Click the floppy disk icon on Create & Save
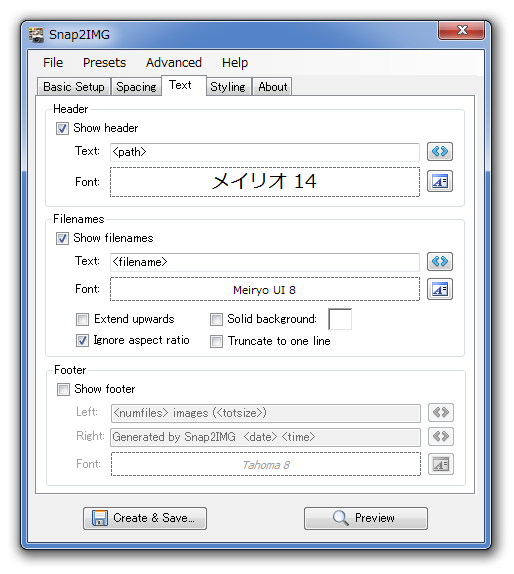This screenshot has width=514, height=574. (100, 518)
